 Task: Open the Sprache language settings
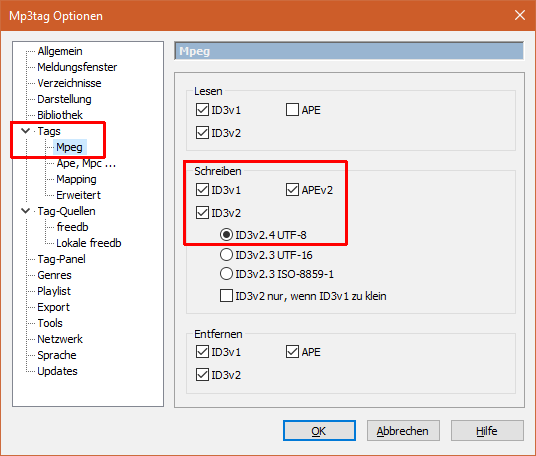(x=57, y=355)
